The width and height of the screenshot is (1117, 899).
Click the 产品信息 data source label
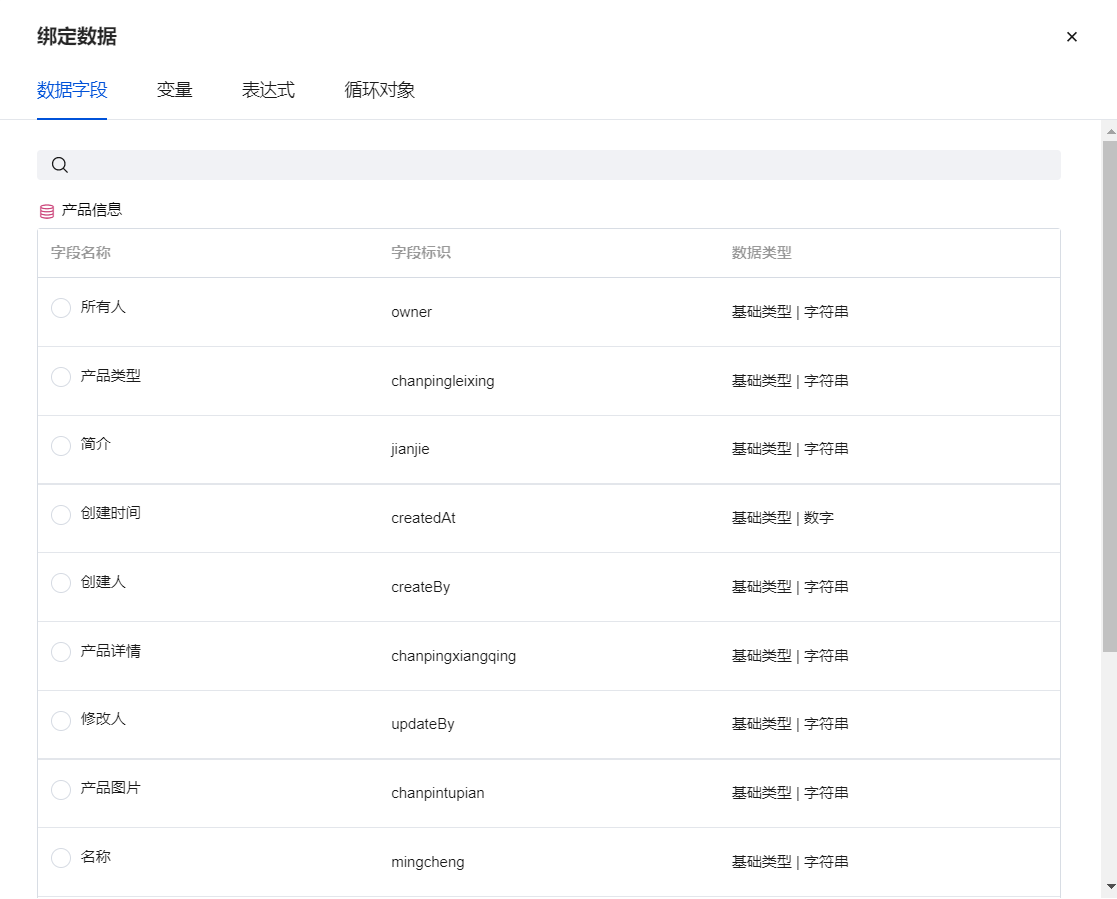(x=92, y=209)
